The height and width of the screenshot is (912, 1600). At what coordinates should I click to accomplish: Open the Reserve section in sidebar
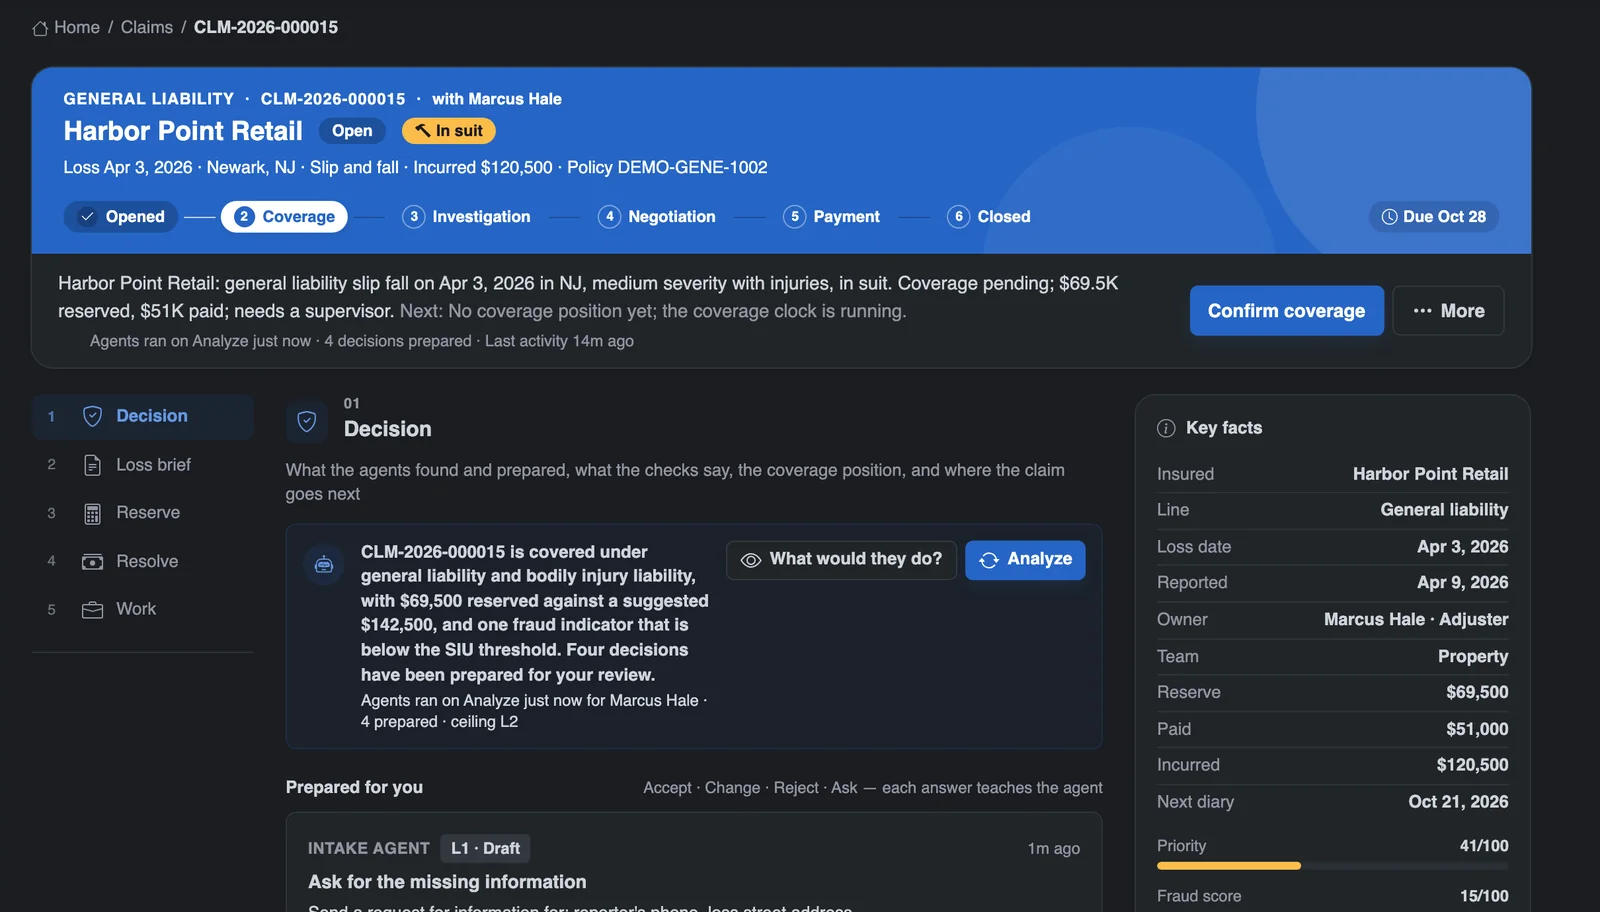[x=142, y=513]
